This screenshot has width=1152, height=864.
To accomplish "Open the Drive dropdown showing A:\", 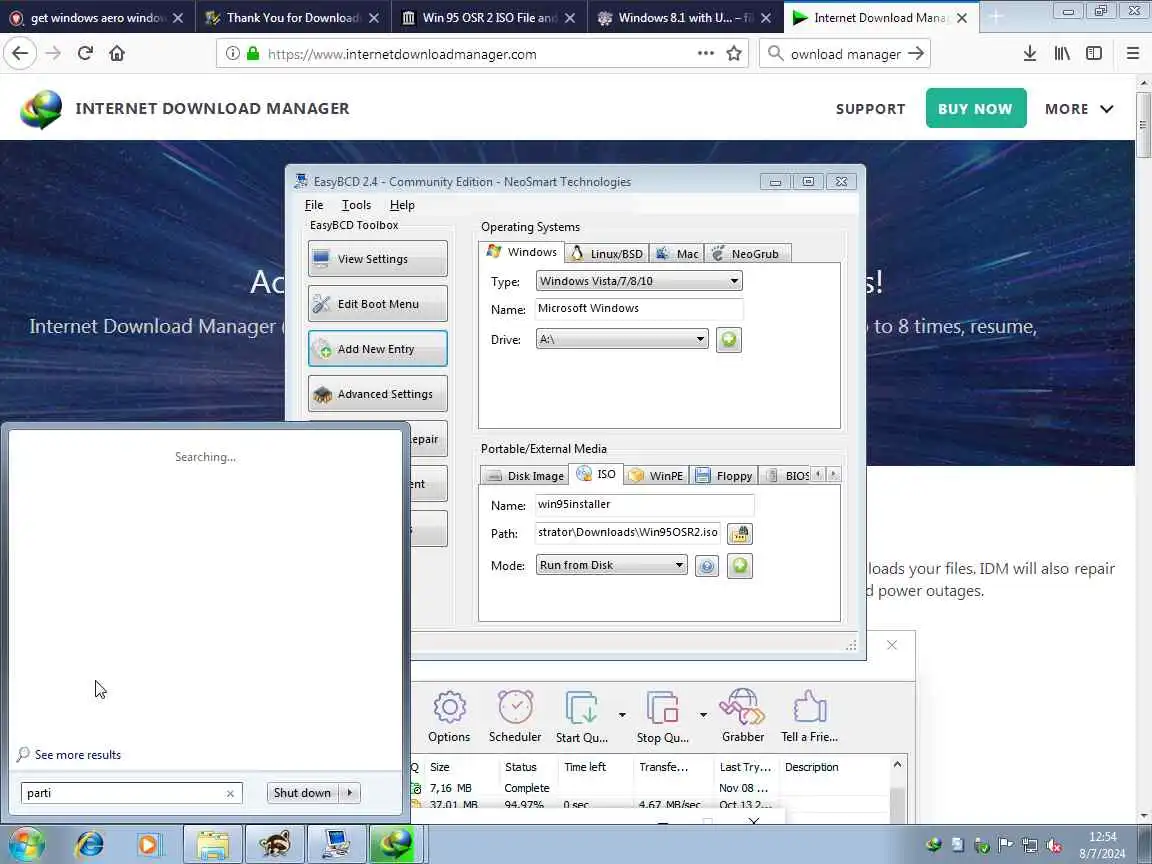I will click(622, 339).
